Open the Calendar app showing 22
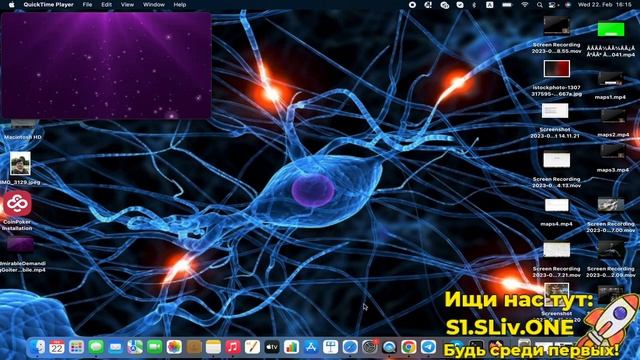 (57, 347)
